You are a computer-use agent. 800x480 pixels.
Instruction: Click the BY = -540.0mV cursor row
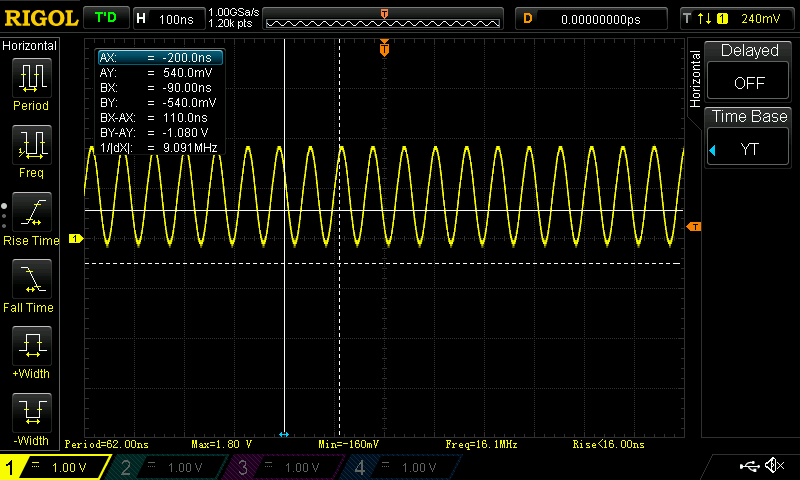pyautogui.click(x=160, y=103)
